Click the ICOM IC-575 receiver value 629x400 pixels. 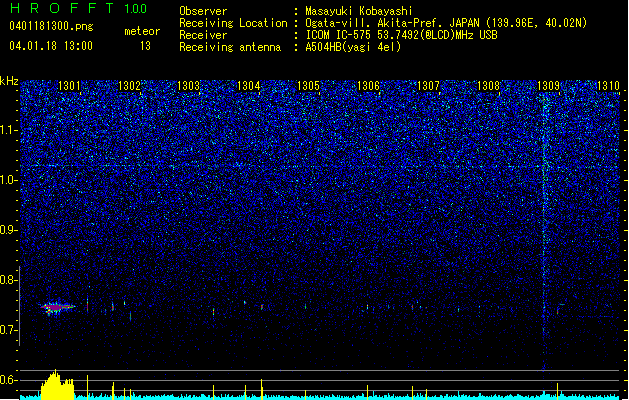click(x=402, y=35)
